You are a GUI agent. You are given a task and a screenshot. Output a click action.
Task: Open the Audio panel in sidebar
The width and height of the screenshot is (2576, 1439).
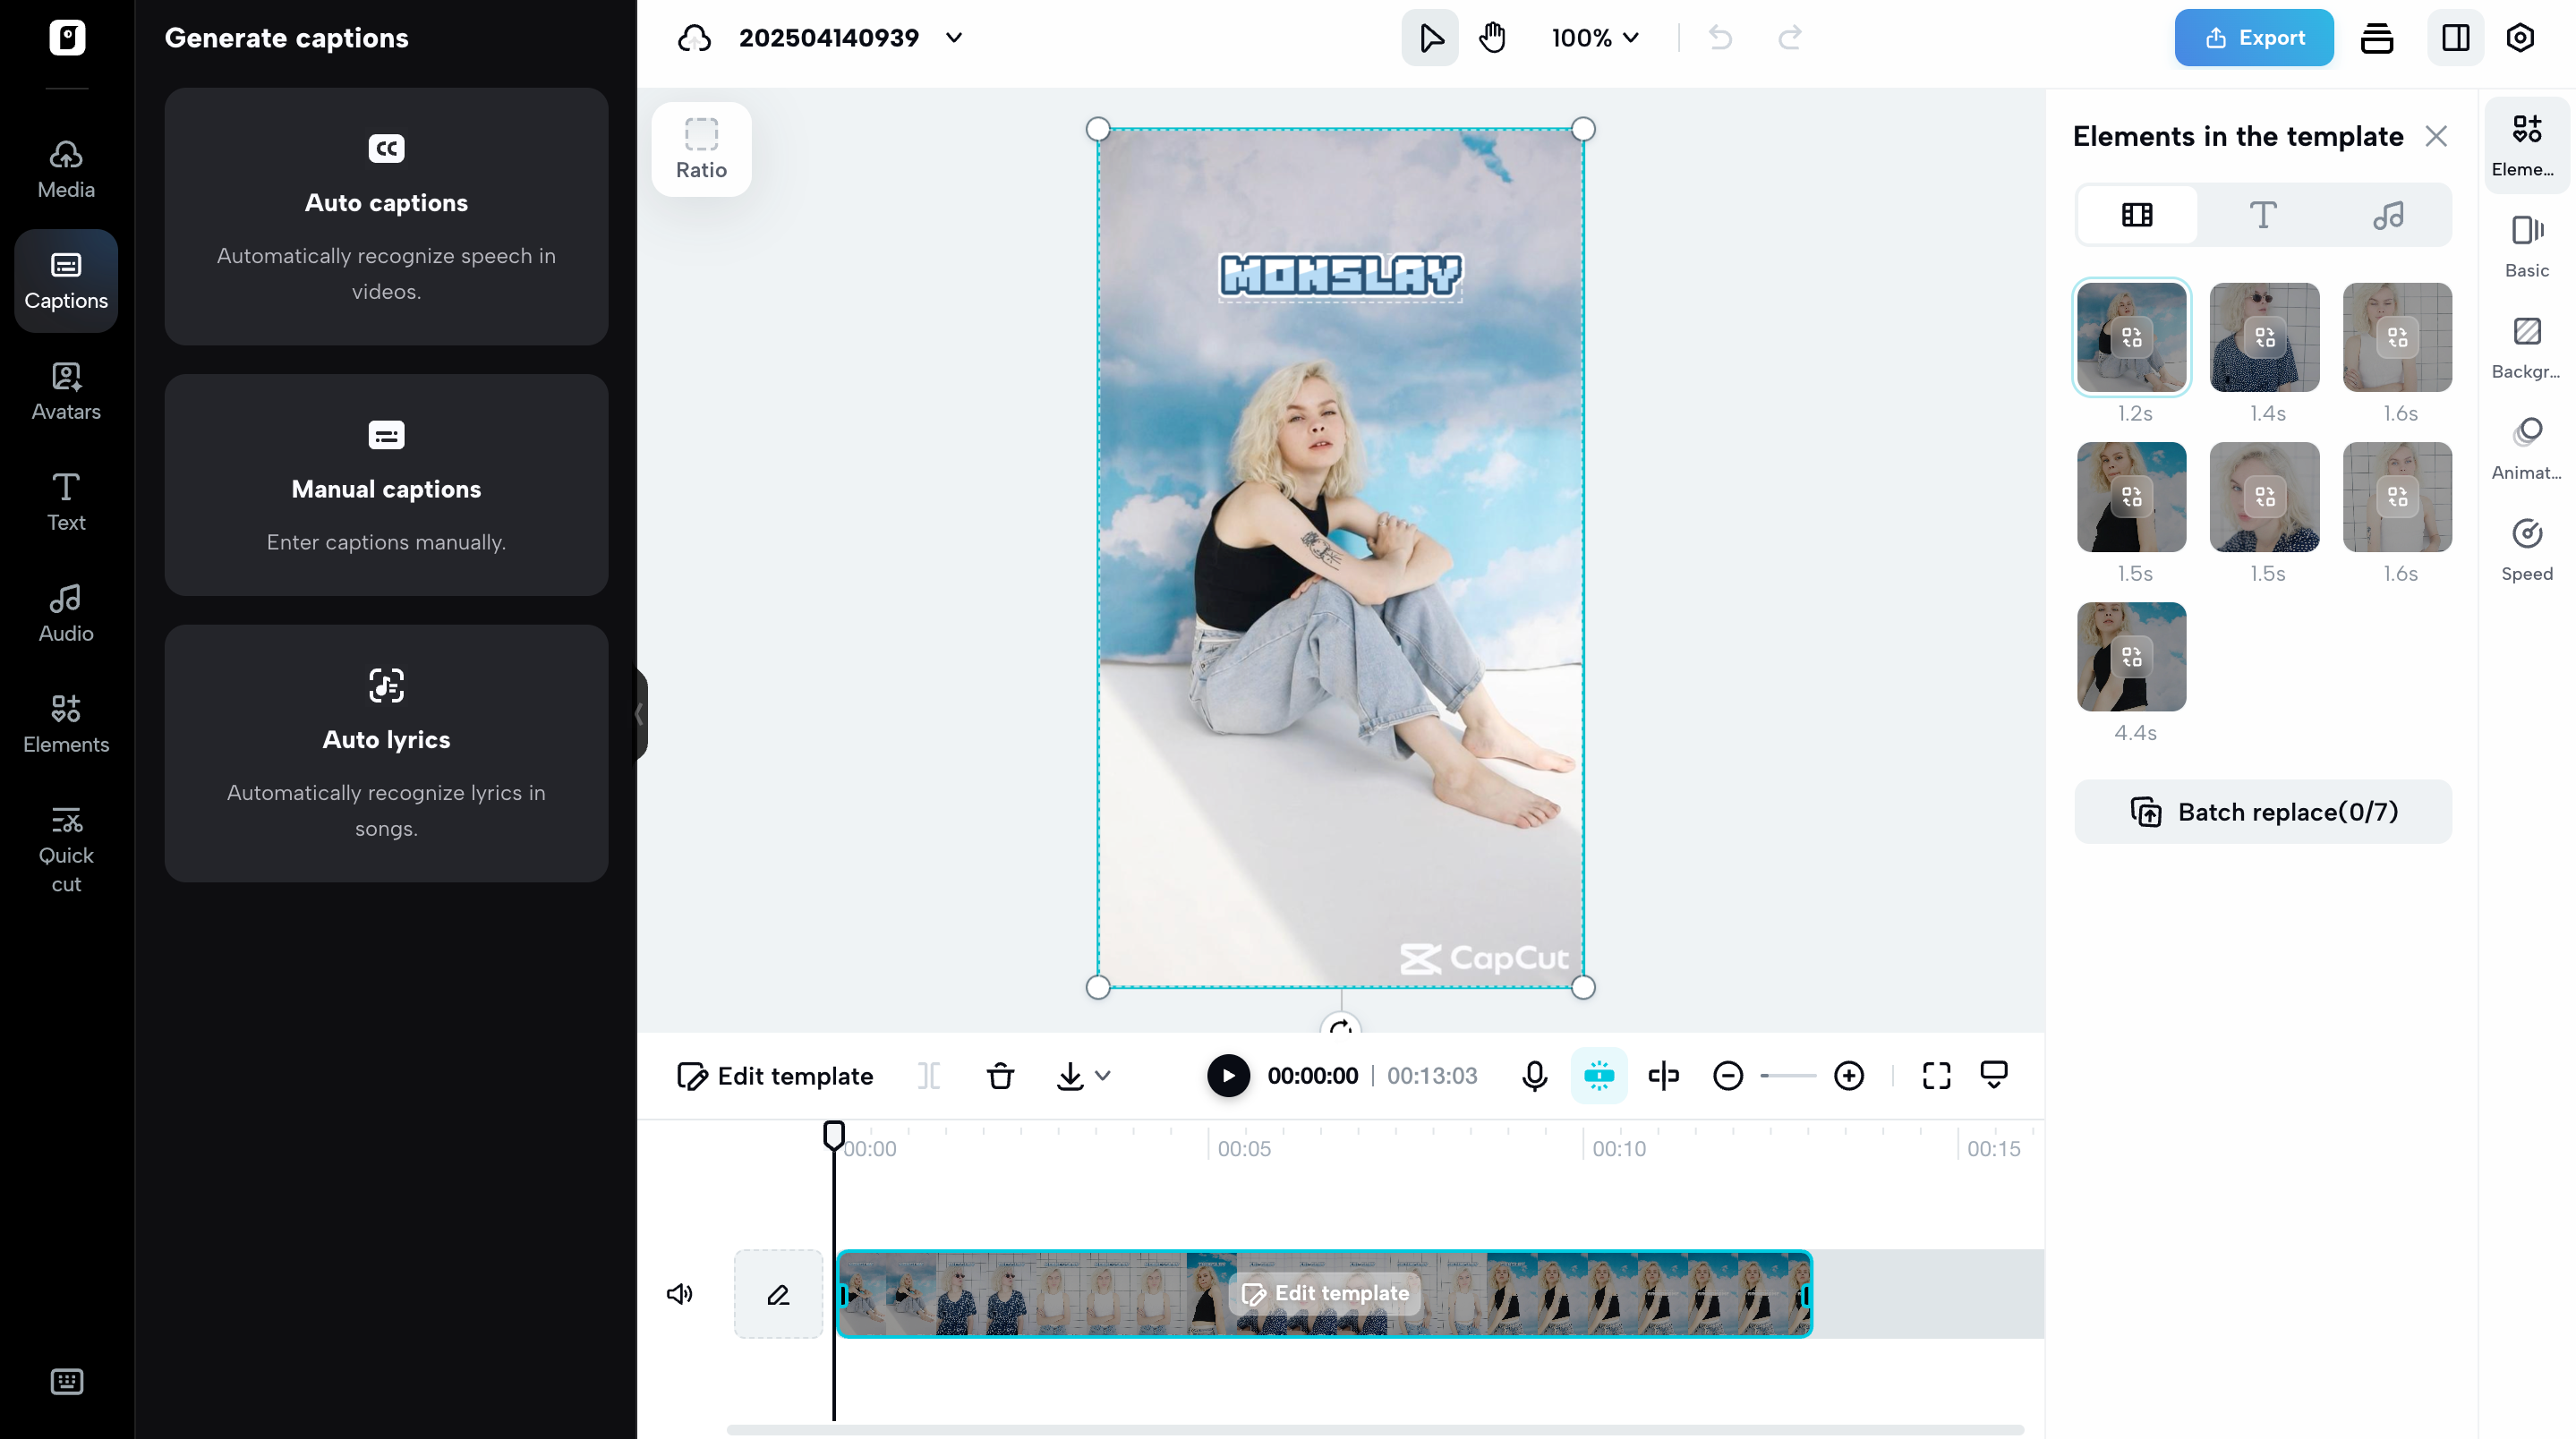tap(65, 611)
